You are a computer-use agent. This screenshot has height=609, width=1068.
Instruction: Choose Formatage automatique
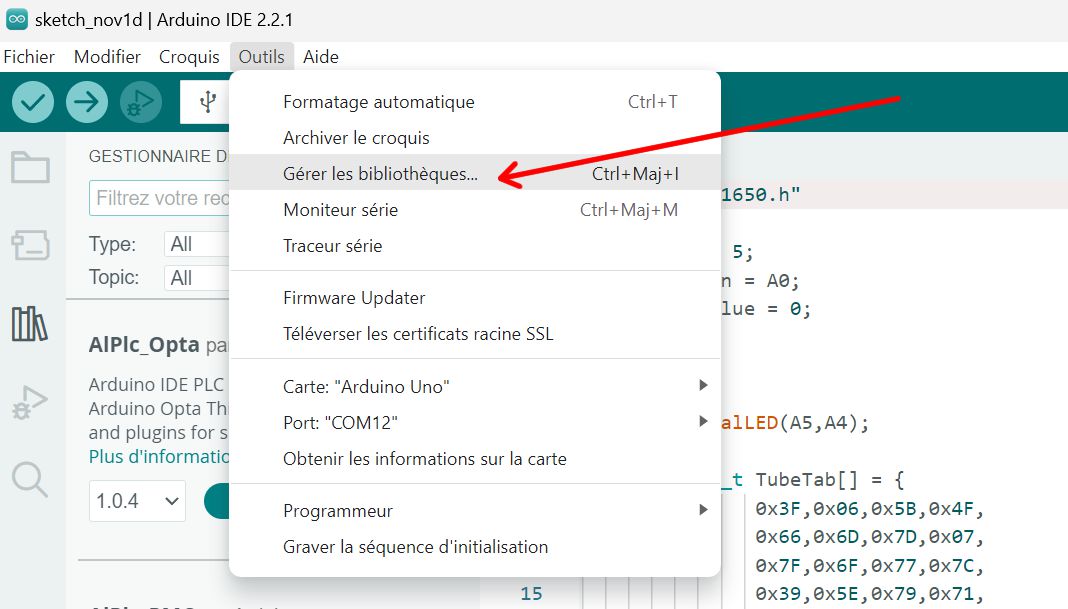point(475,102)
